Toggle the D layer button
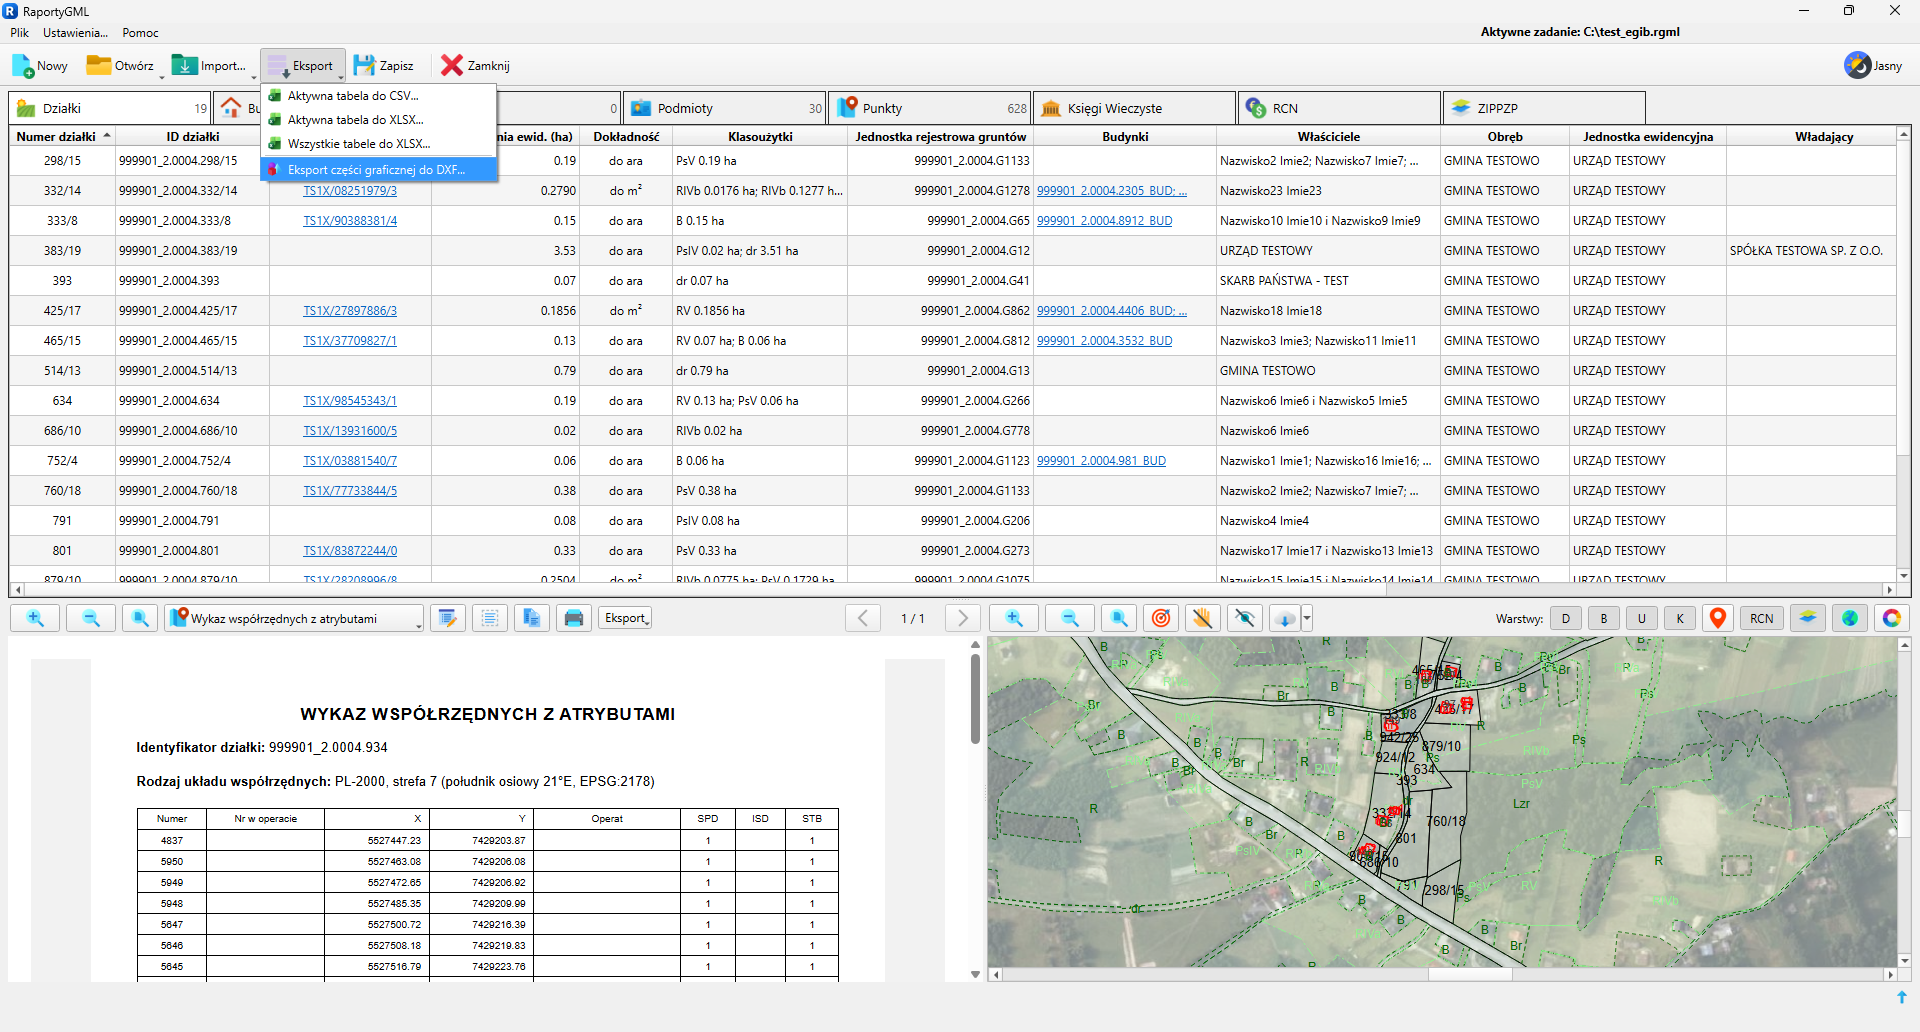Image resolution: width=1920 pixels, height=1032 pixels. tap(1566, 618)
